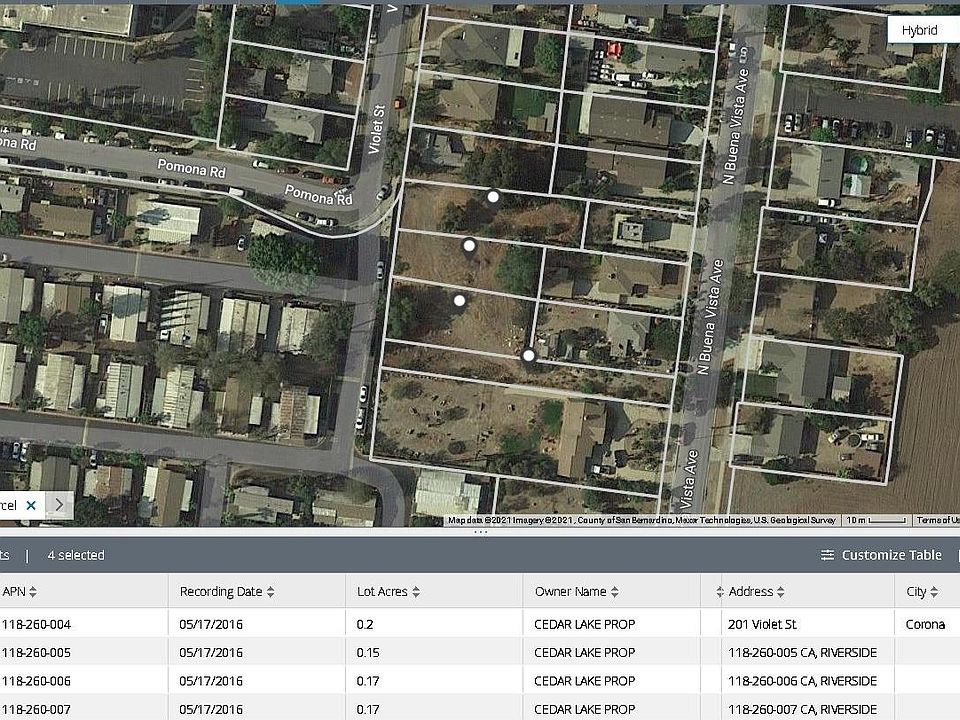The height and width of the screenshot is (720, 960).
Task: Sort by Recording Date column arrows
Action: click(271, 591)
